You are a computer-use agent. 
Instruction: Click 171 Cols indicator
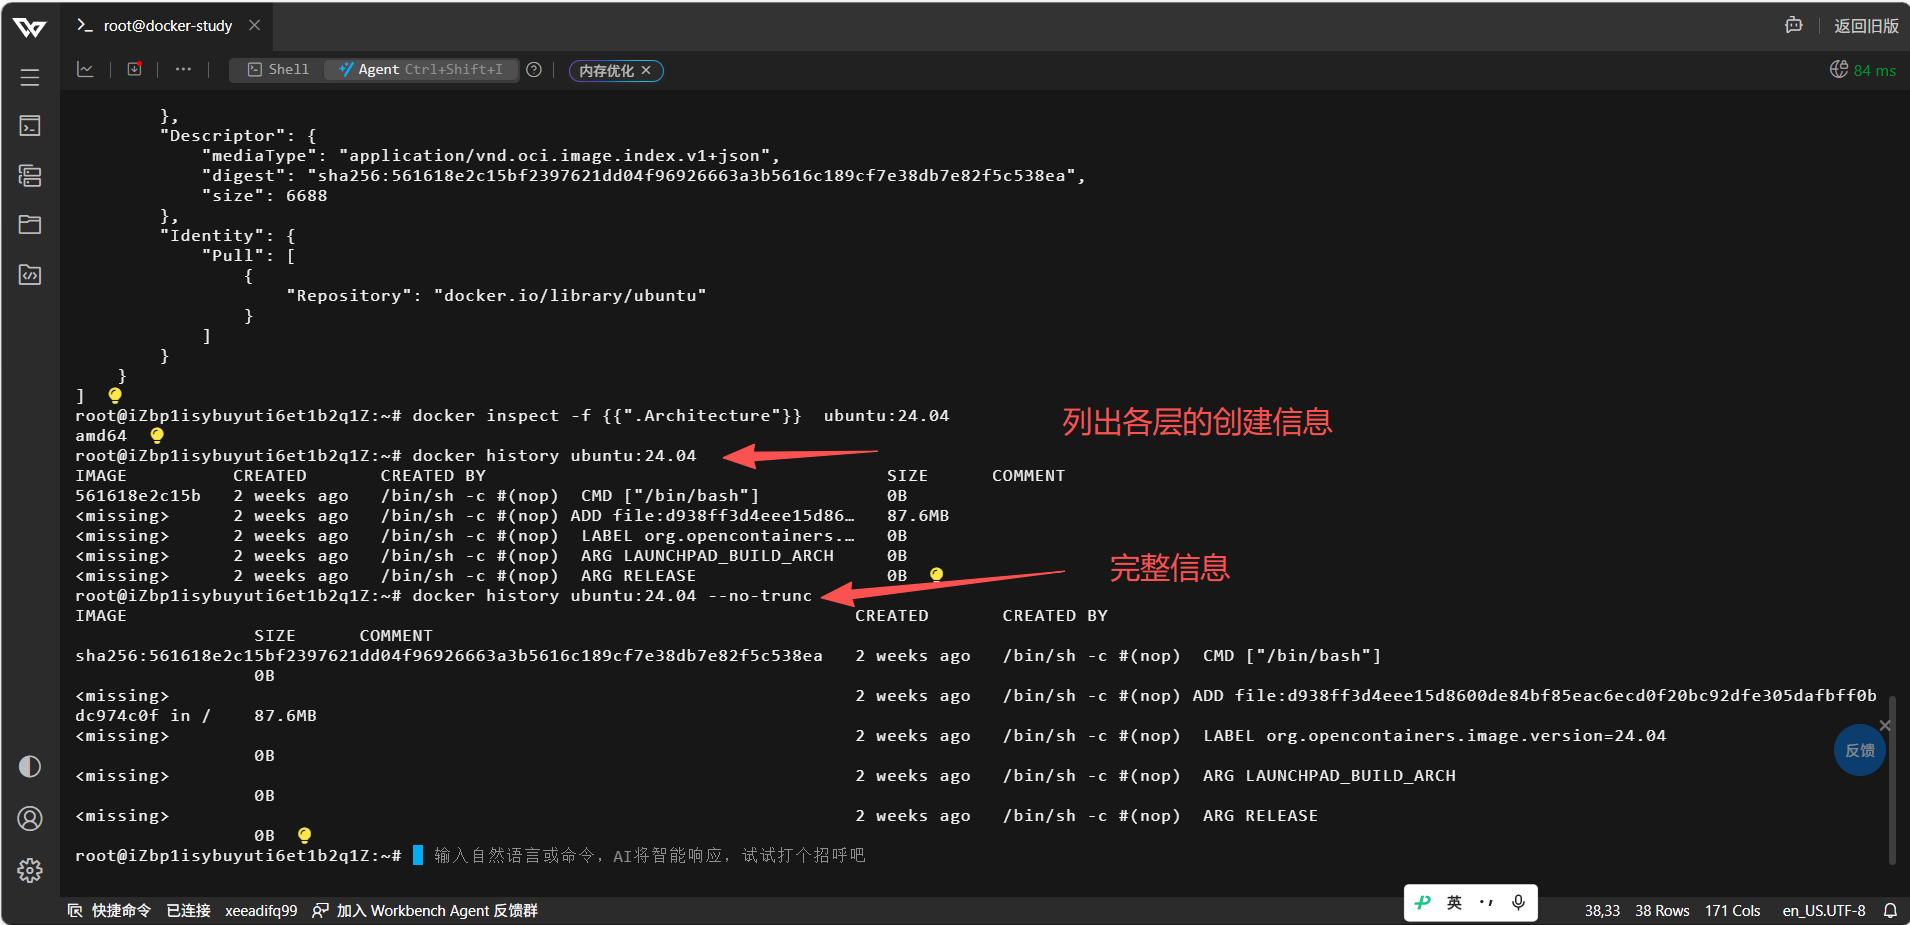(1732, 910)
